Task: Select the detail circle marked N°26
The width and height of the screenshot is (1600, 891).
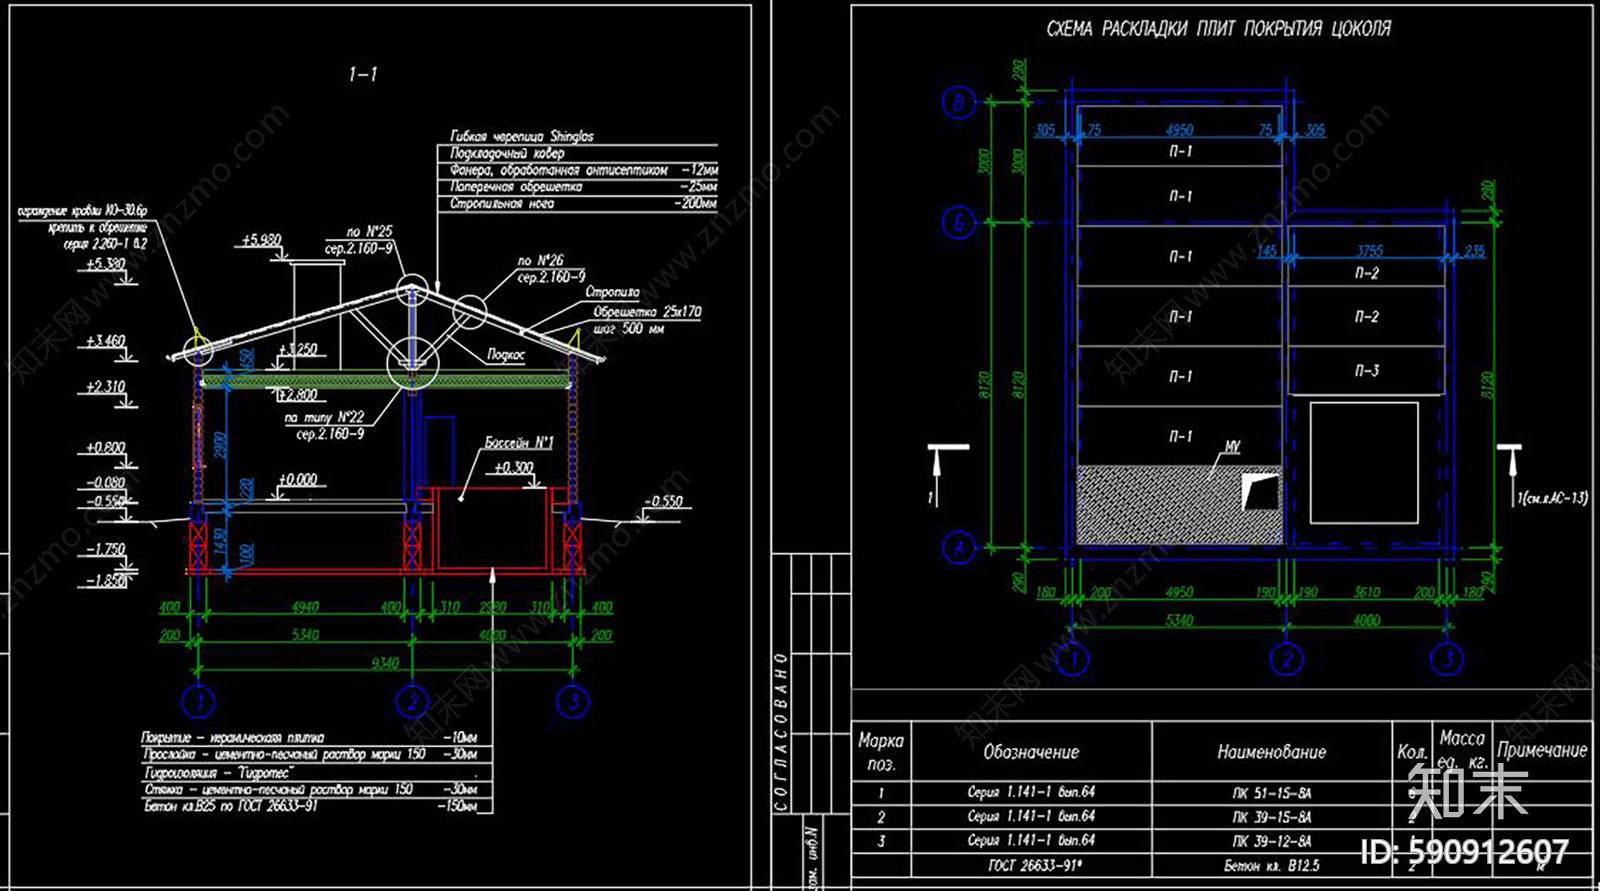Action: 470,312
